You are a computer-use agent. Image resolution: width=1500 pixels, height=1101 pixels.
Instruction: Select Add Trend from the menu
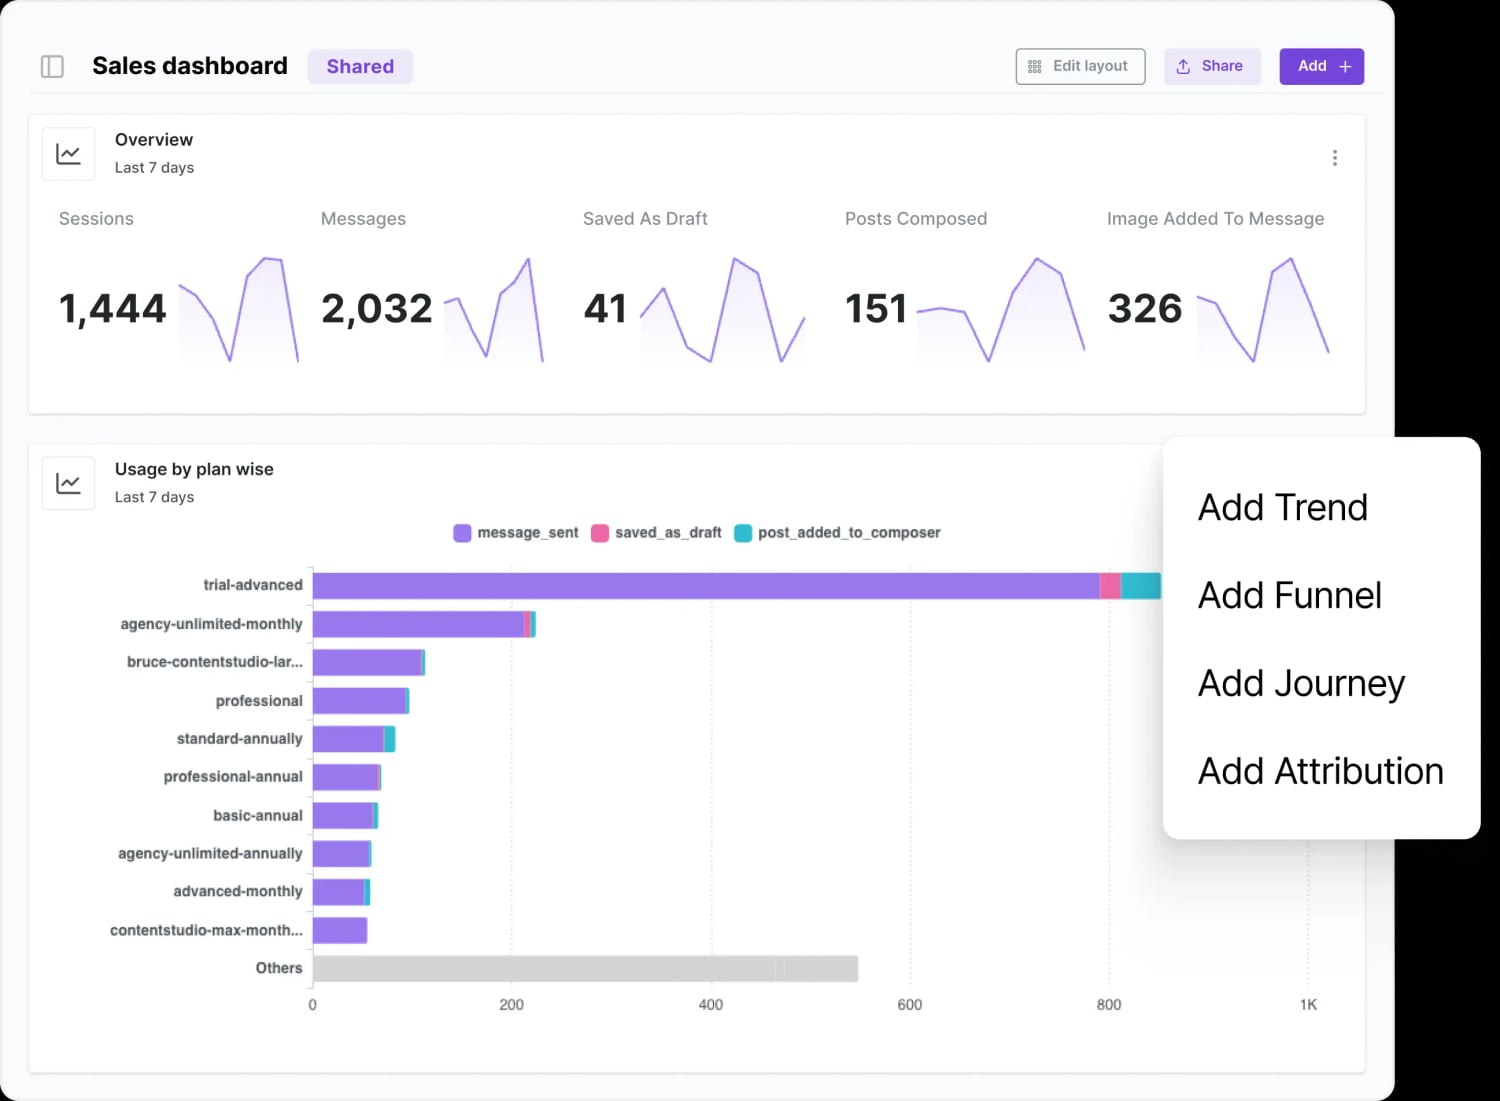[x=1282, y=507]
